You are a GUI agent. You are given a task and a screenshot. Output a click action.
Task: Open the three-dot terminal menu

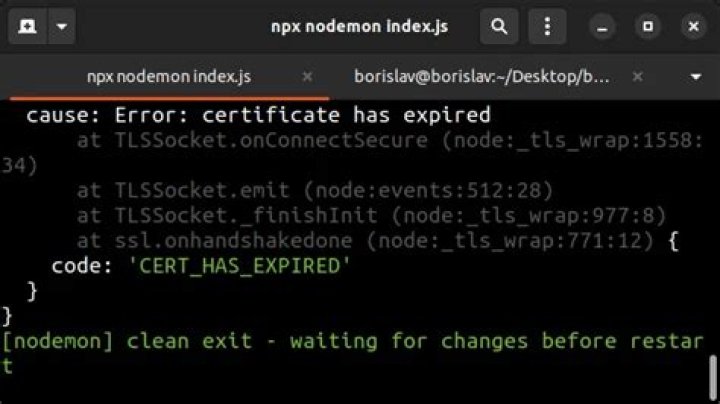(x=547, y=27)
